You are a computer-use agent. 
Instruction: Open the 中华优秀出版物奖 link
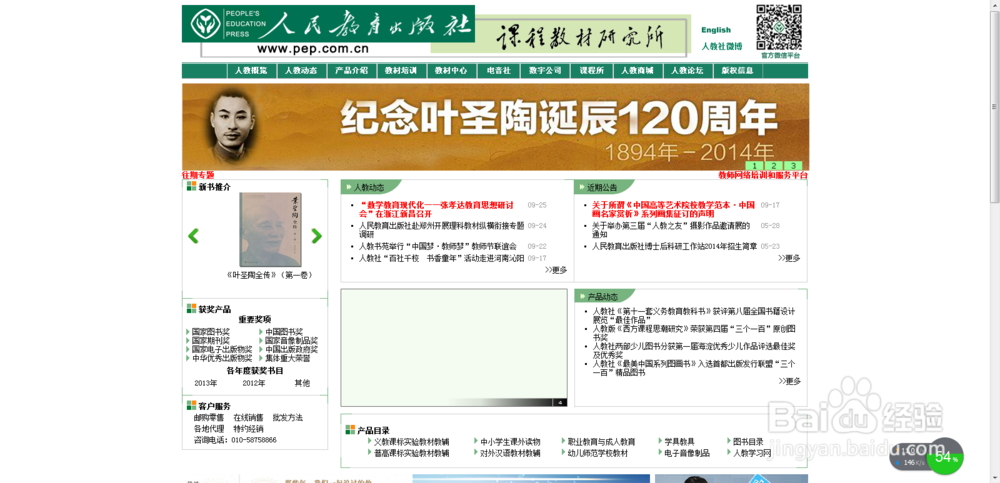(x=222, y=359)
